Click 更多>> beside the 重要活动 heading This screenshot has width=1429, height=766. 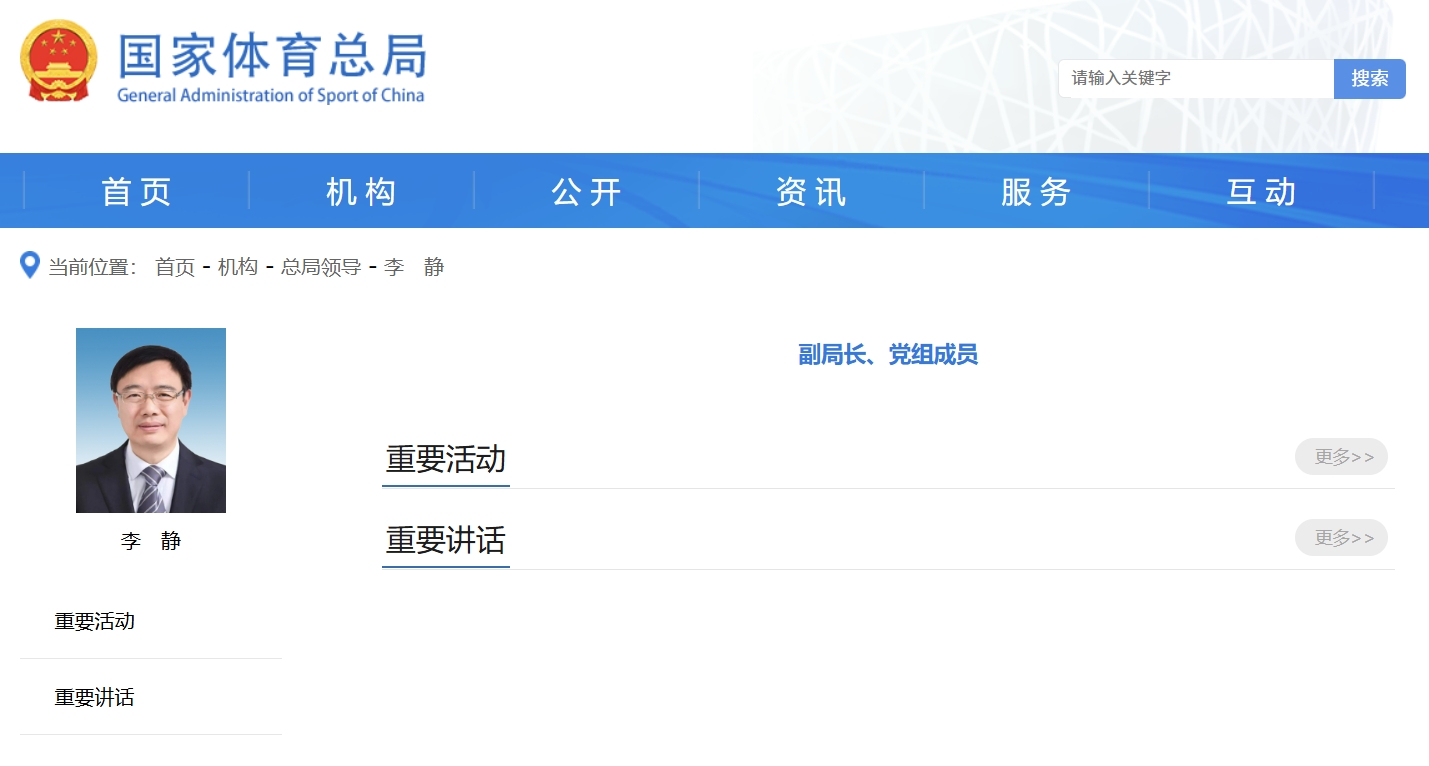click(x=1341, y=457)
